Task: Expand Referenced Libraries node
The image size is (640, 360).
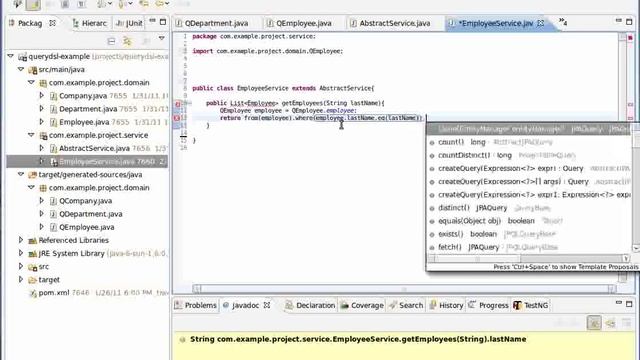Action: click(x=21, y=240)
